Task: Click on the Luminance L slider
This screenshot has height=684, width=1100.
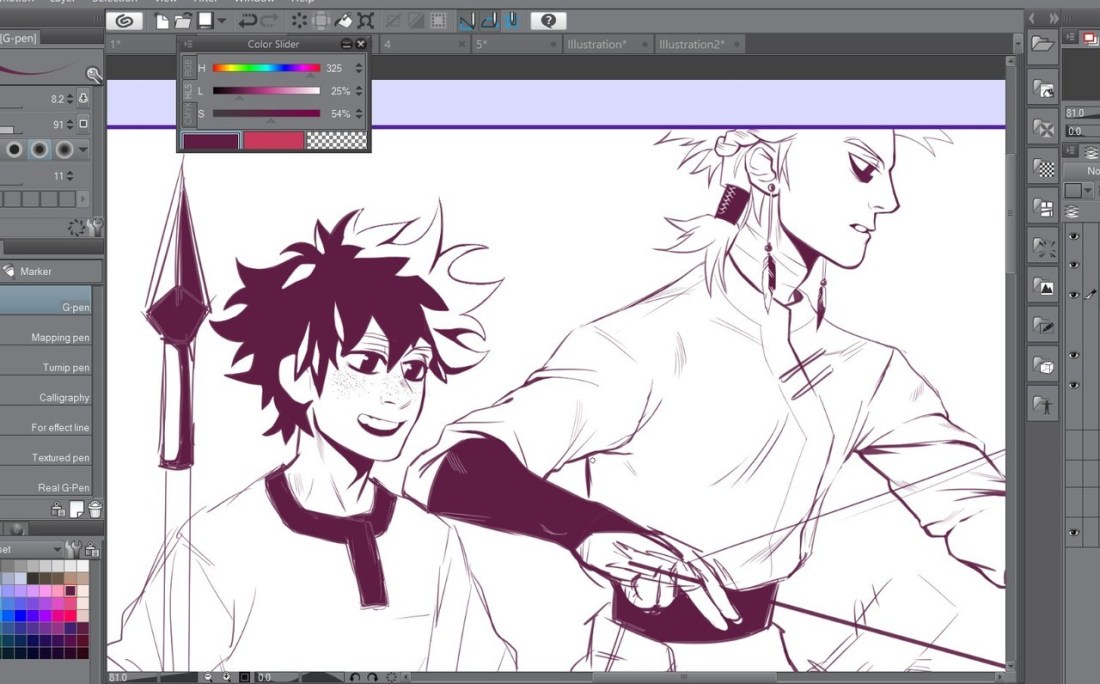Action: pos(266,90)
